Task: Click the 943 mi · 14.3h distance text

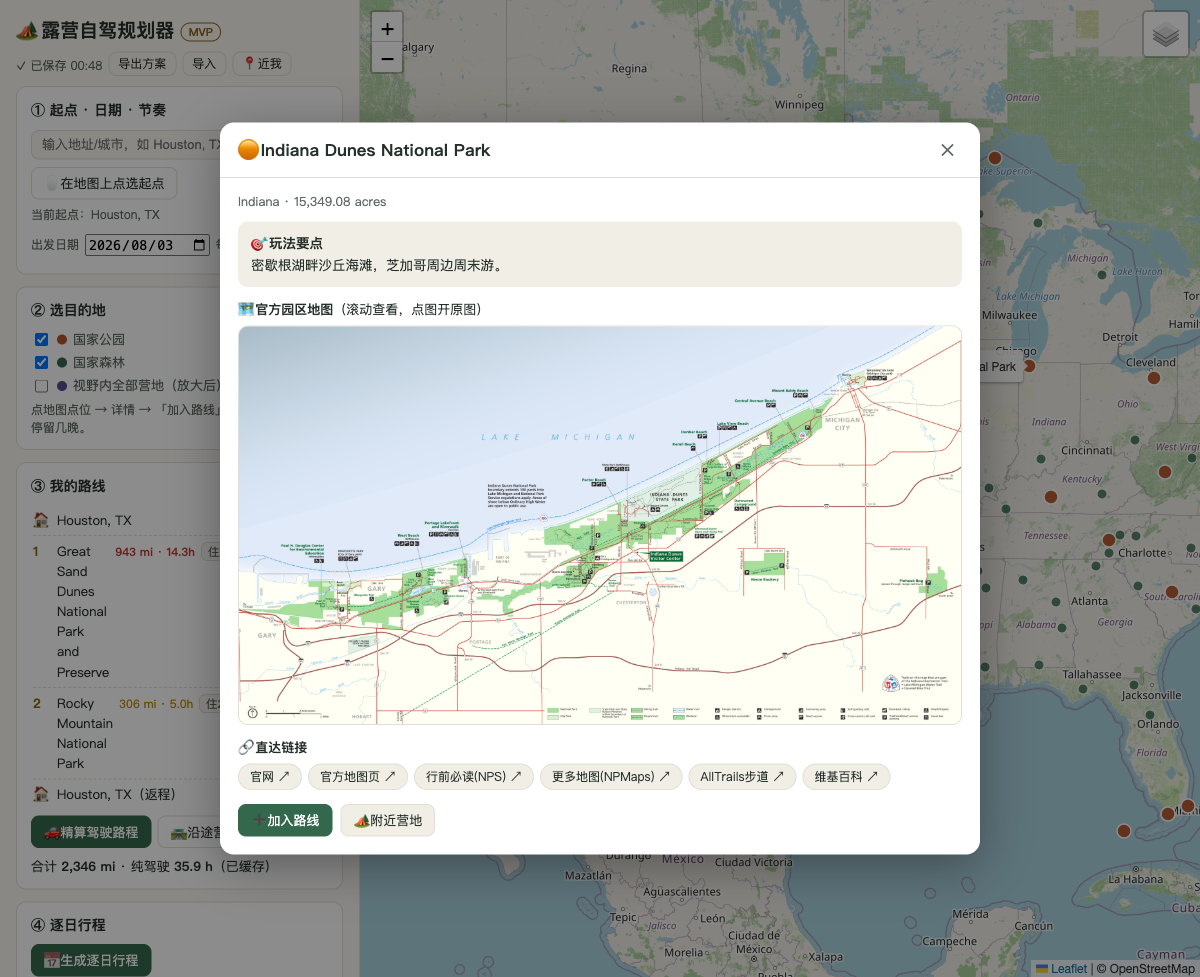Action: pyautogui.click(x=155, y=552)
